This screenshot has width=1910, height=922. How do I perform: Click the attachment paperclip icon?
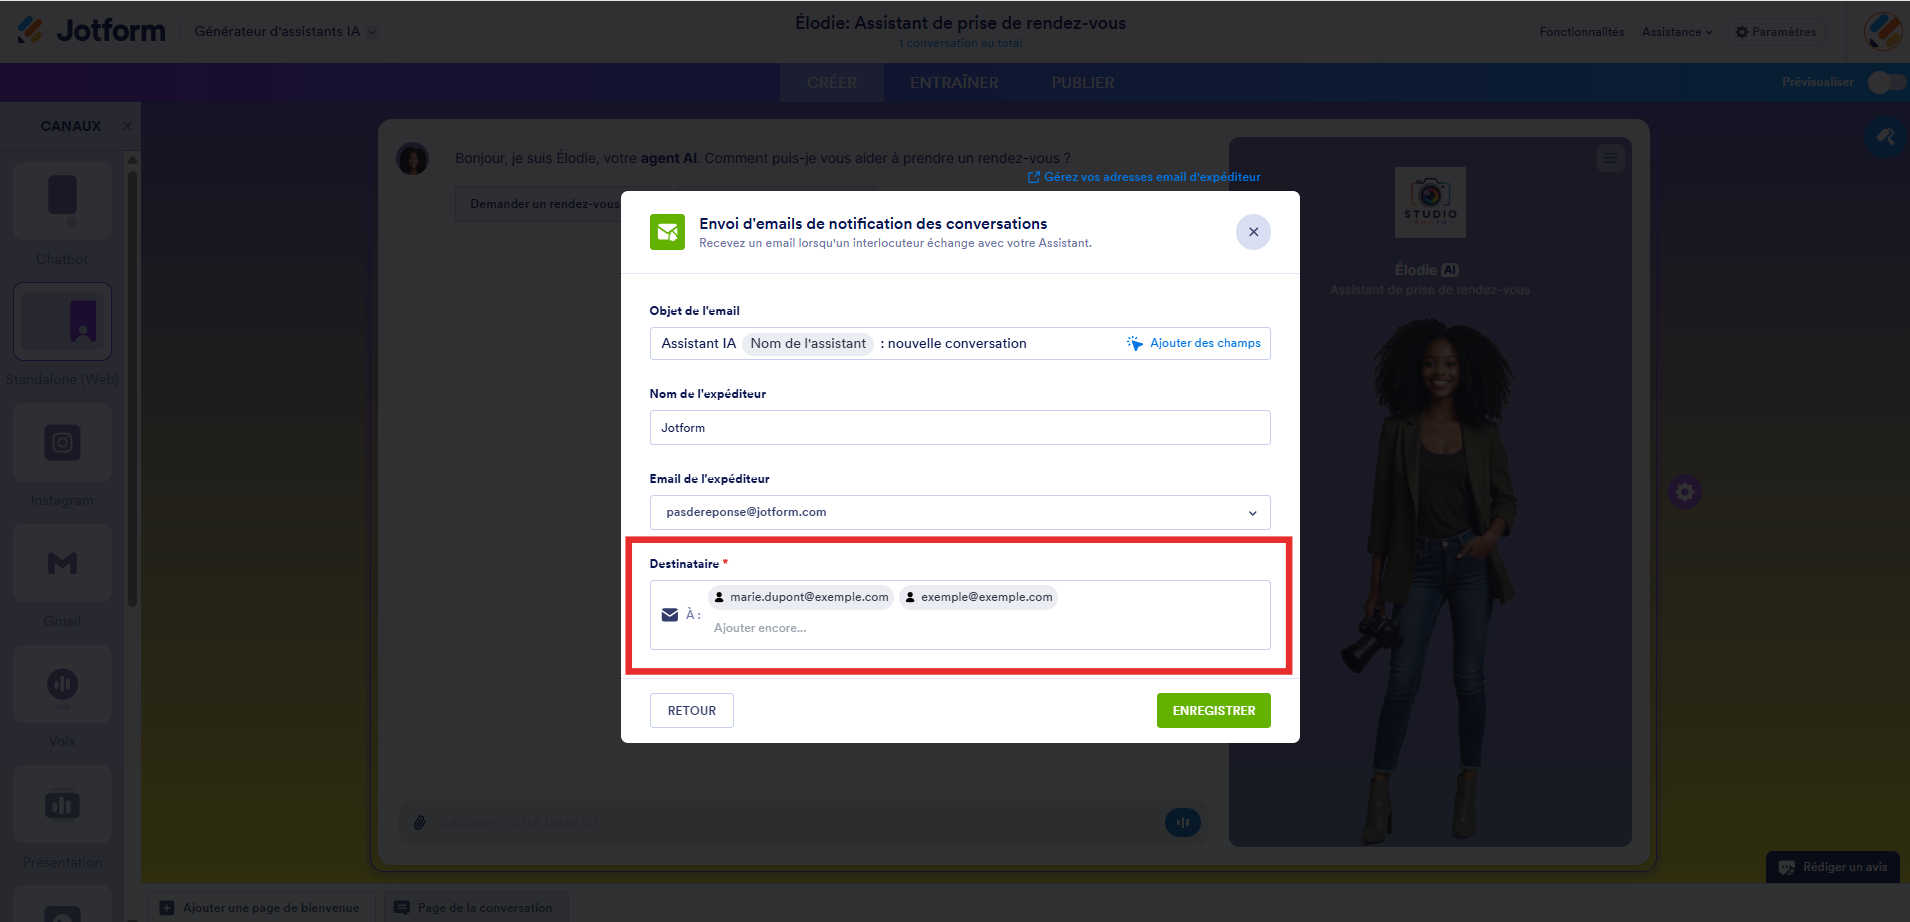(420, 822)
